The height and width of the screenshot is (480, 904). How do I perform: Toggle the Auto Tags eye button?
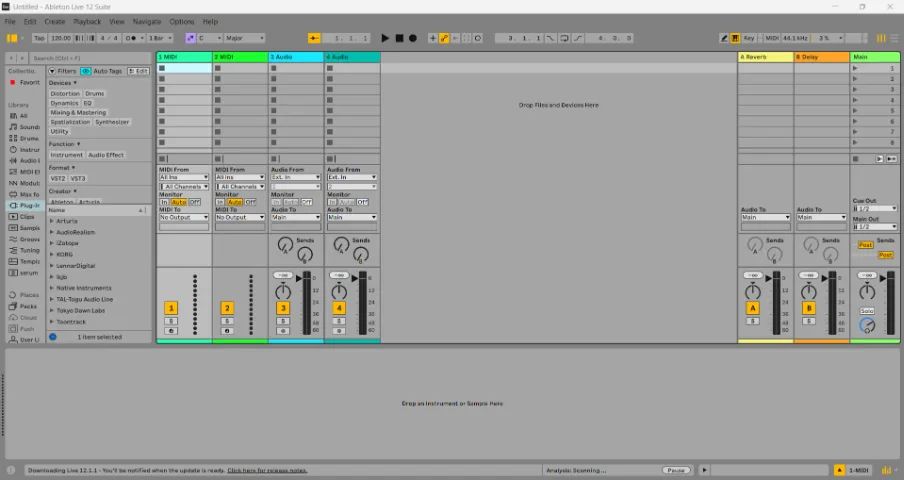[85, 71]
